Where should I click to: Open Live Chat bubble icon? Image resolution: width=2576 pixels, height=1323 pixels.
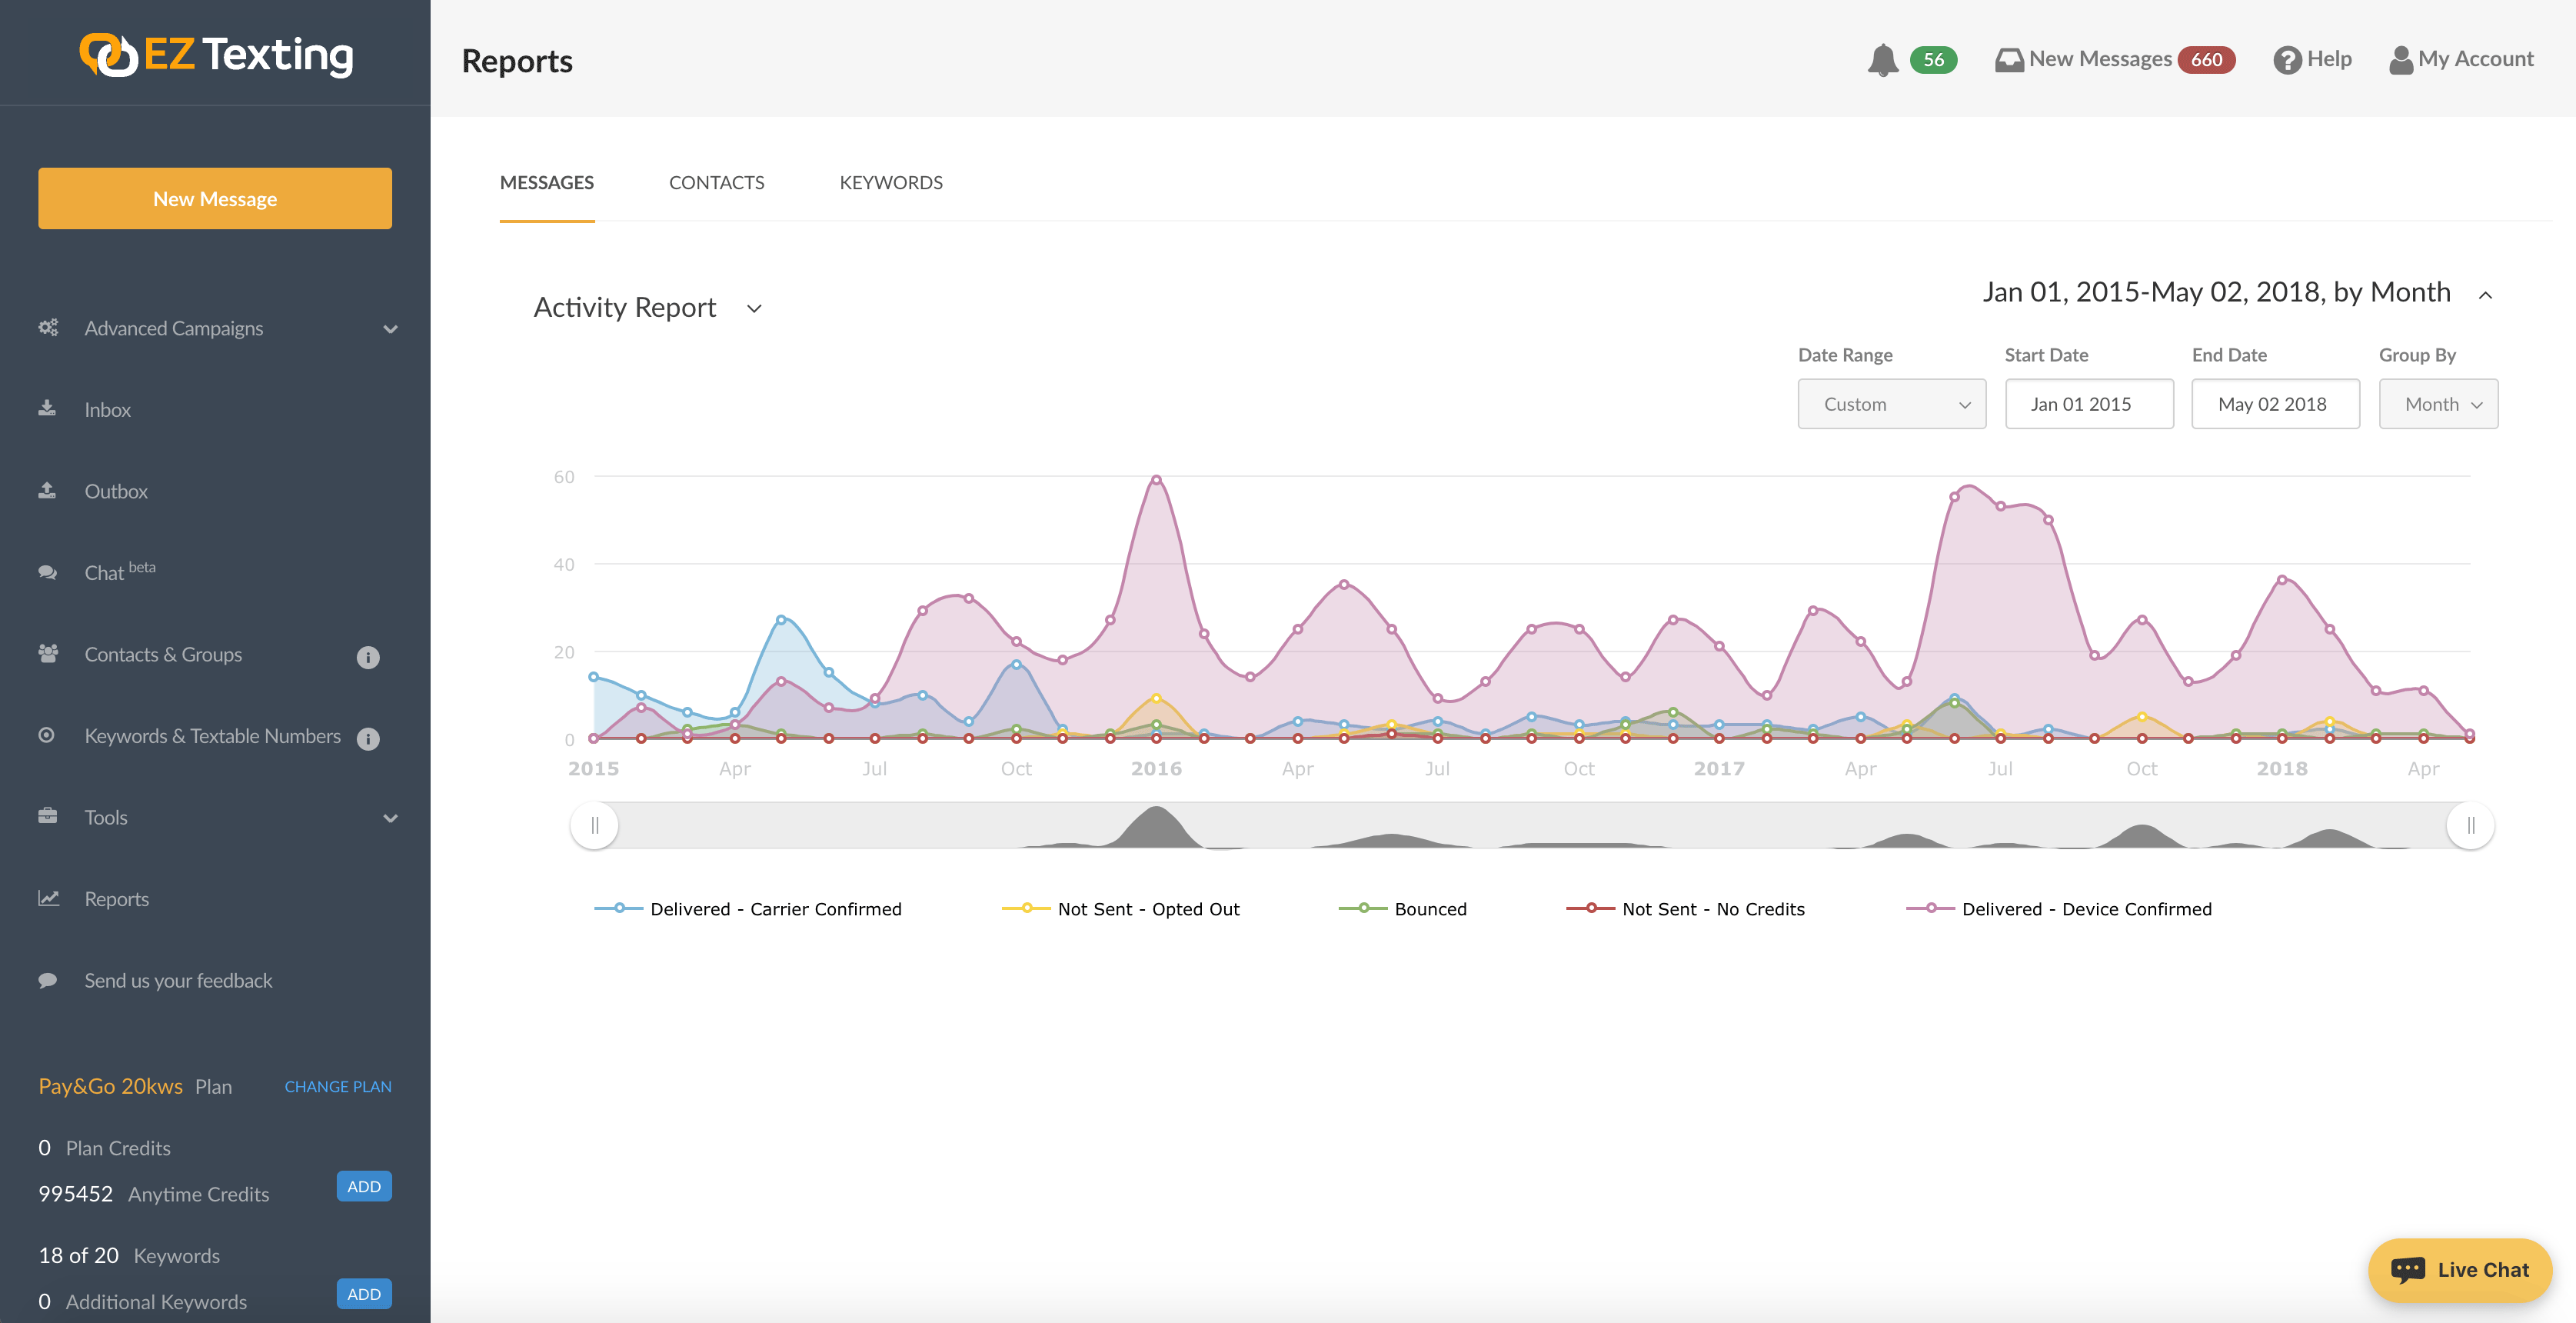2407,1270
